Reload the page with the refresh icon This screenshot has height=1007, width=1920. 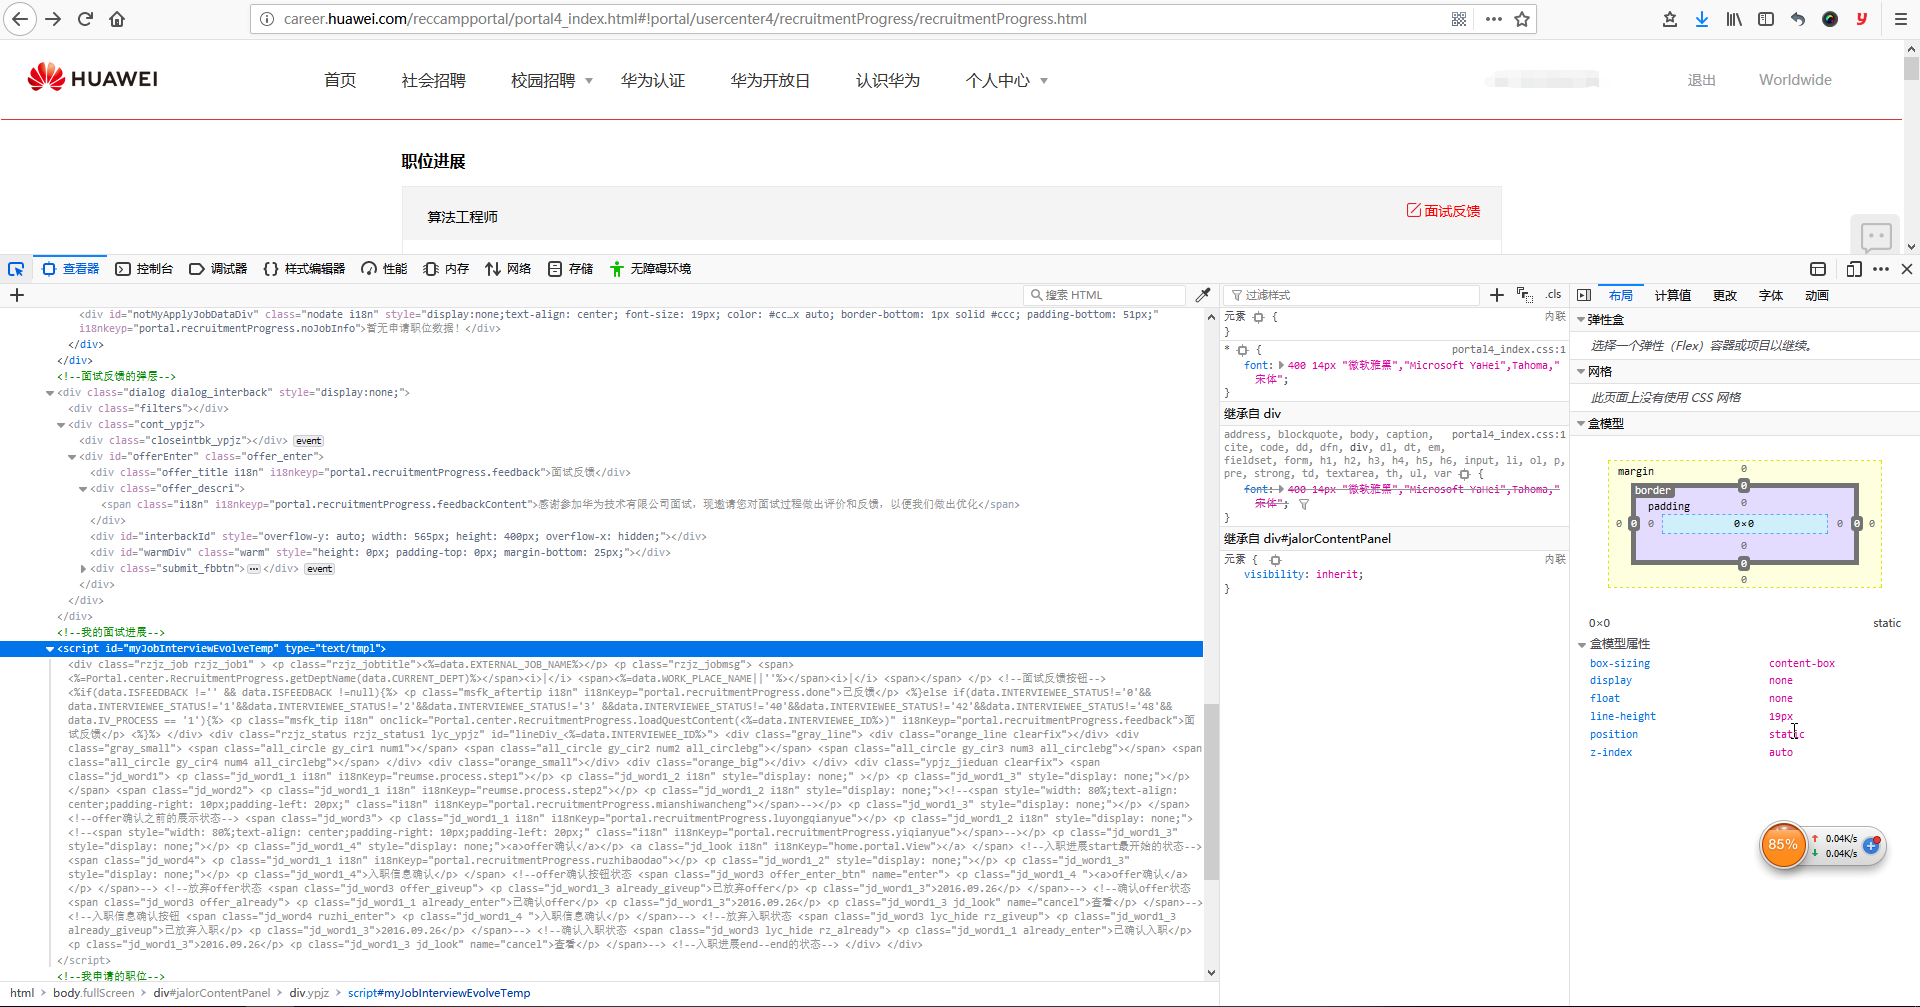point(85,19)
